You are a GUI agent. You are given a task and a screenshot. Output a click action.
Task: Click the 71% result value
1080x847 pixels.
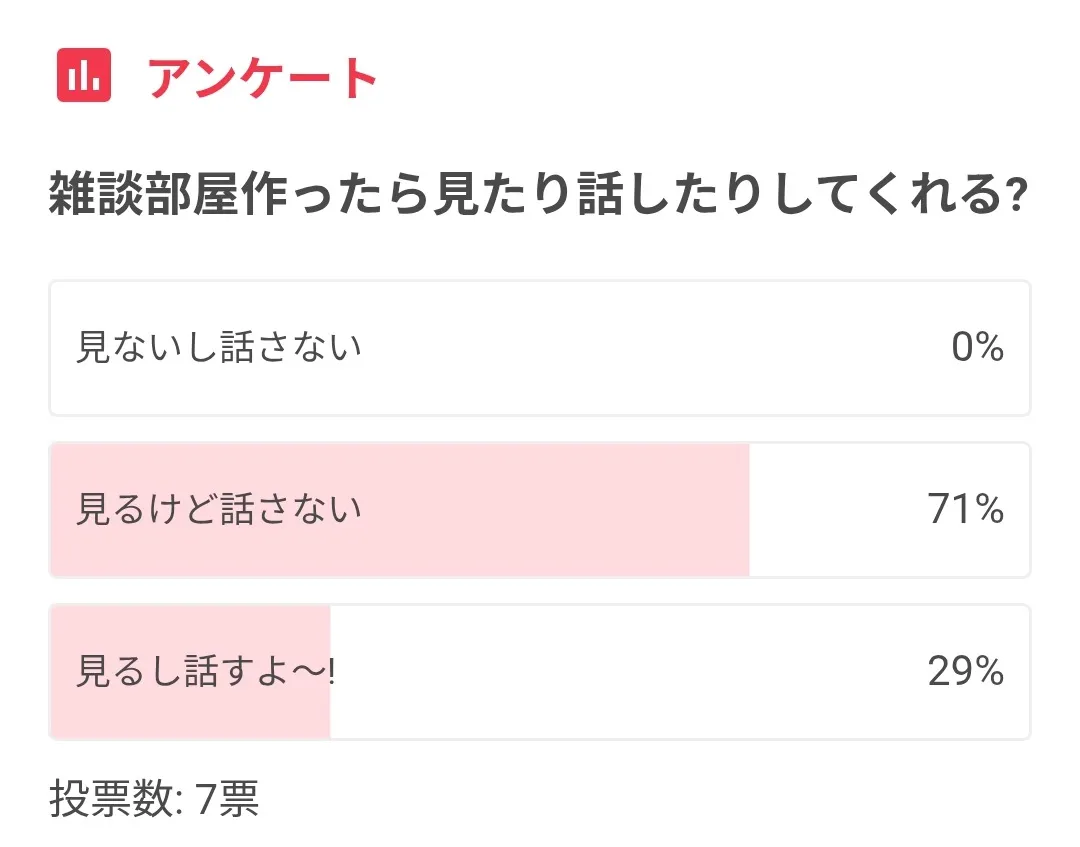965,510
